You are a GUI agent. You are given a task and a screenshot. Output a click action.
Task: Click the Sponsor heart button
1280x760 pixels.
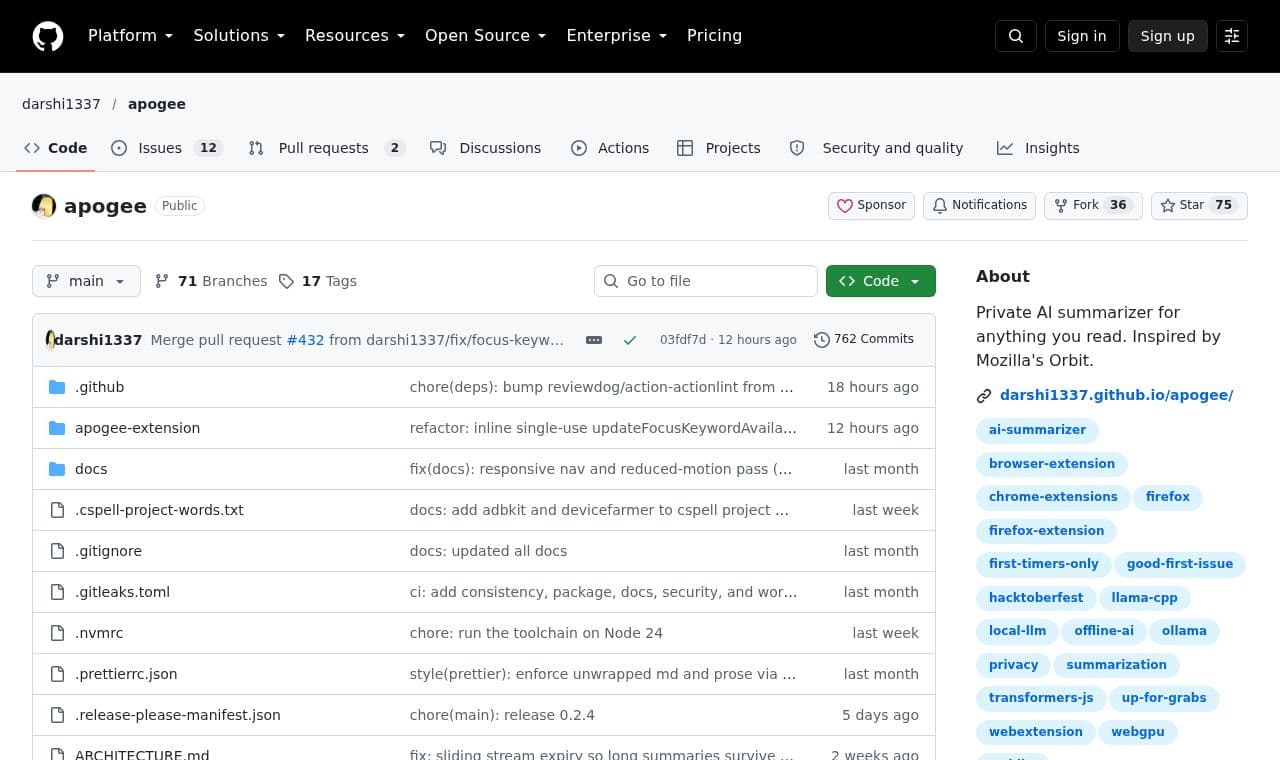click(871, 205)
